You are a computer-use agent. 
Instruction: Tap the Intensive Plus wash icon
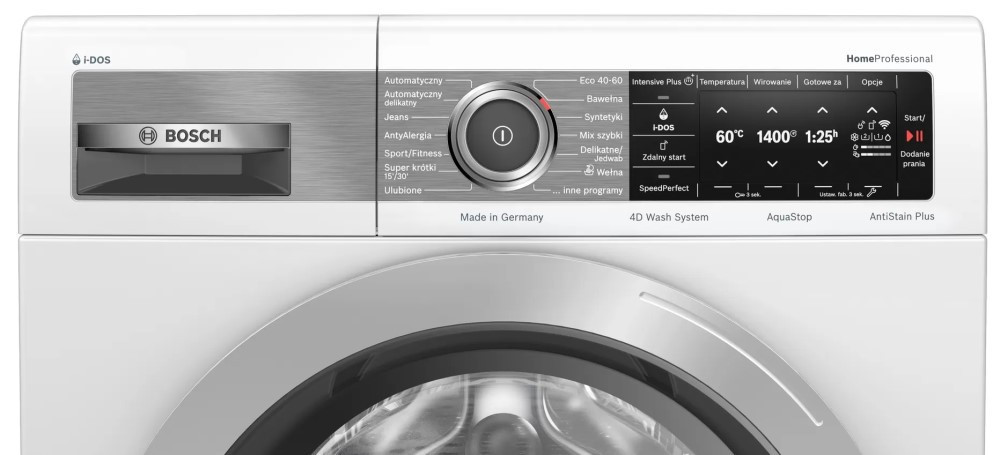click(689, 79)
